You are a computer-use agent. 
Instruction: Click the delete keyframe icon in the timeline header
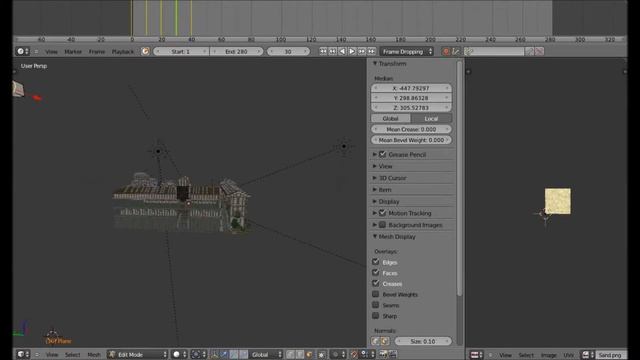pyautogui.click(x=540, y=51)
